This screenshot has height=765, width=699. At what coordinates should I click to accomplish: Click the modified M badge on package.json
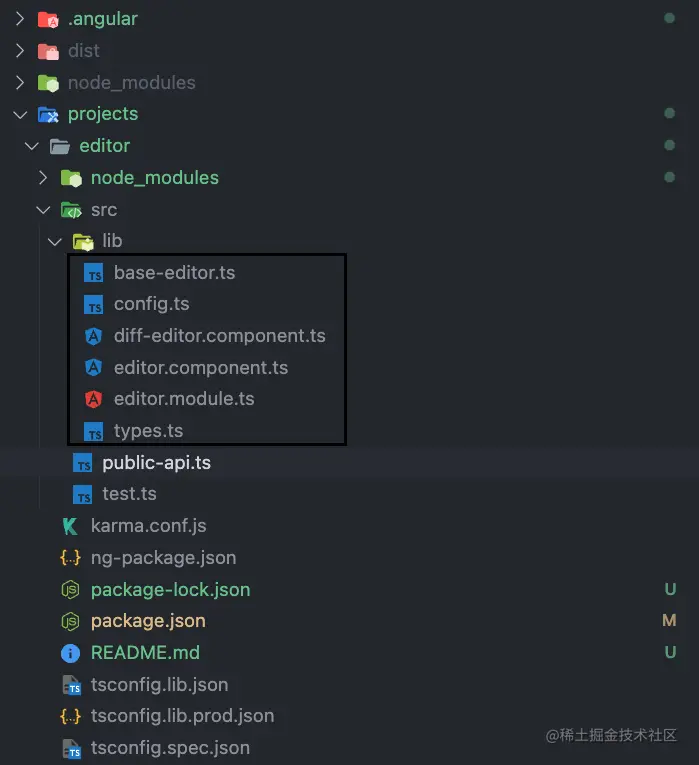pyautogui.click(x=669, y=621)
